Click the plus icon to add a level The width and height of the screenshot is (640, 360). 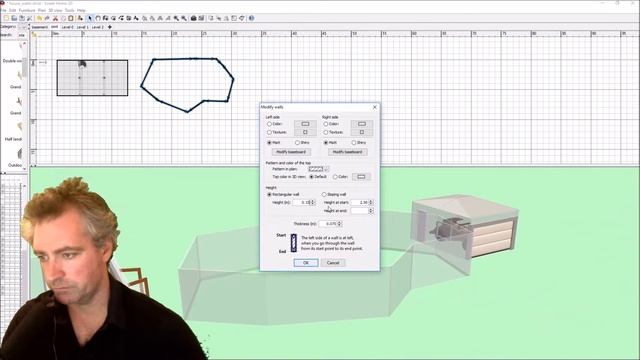[x=110, y=27]
